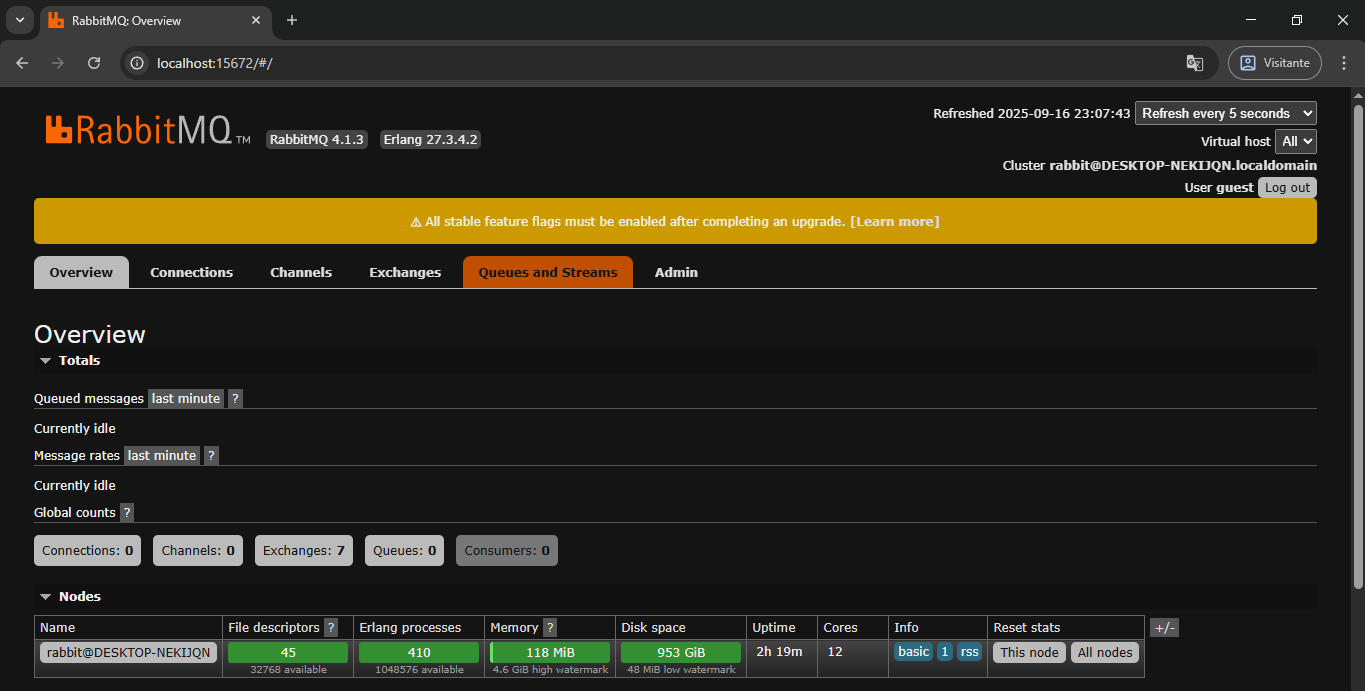Go back in browser history
Viewport: 1365px width, 691px height.
[22, 62]
